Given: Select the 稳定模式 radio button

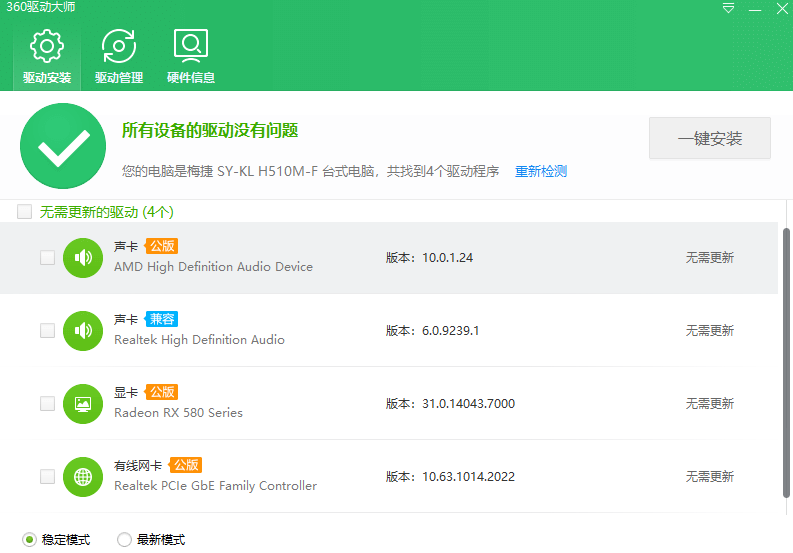Looking at the screenshot, I should click(29, 540).
